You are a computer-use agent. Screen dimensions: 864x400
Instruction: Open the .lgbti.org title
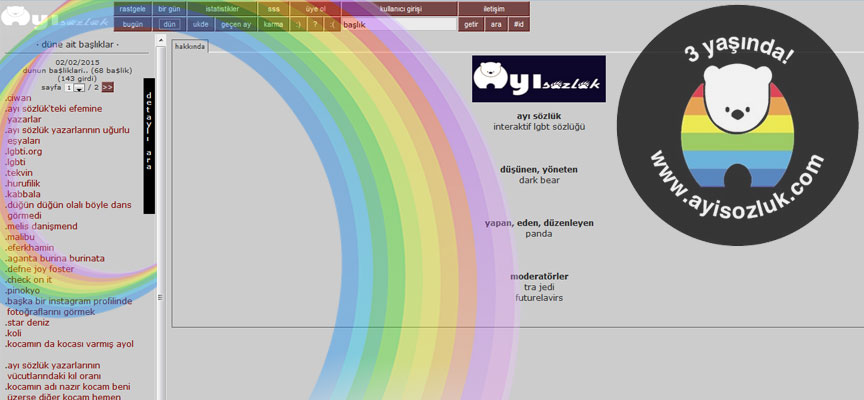click(24, 152)
